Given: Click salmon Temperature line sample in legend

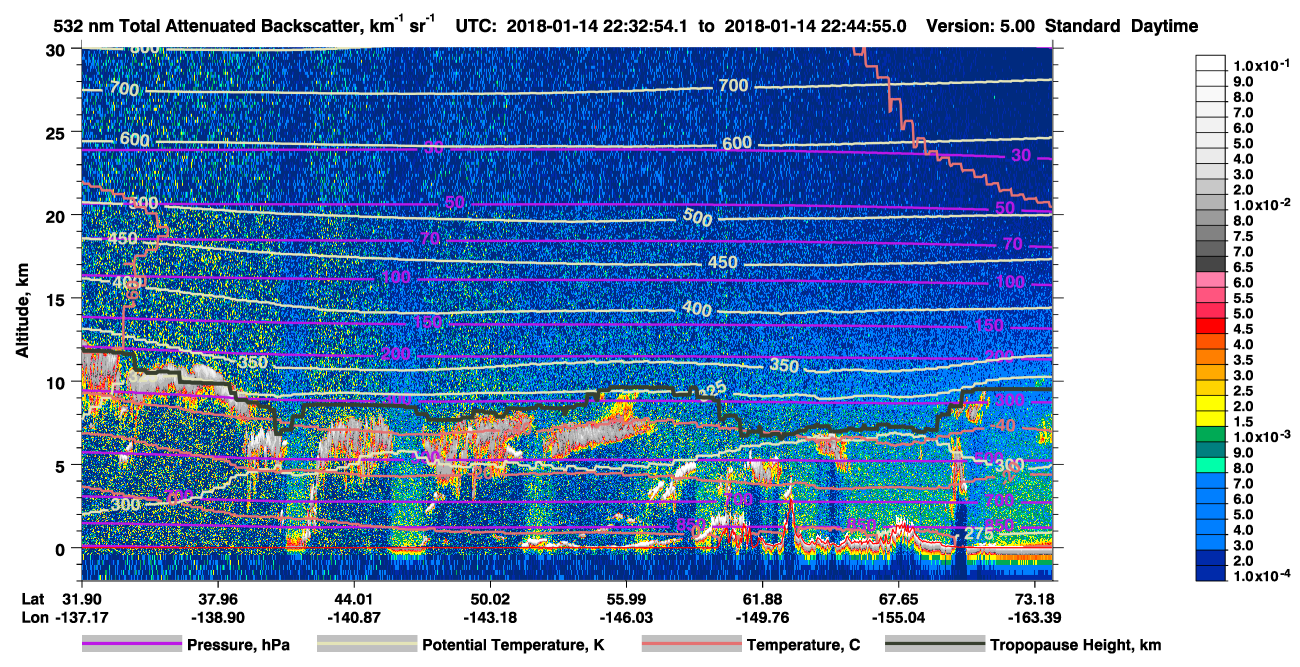Looking at the screenshot, I should point(690,645).
